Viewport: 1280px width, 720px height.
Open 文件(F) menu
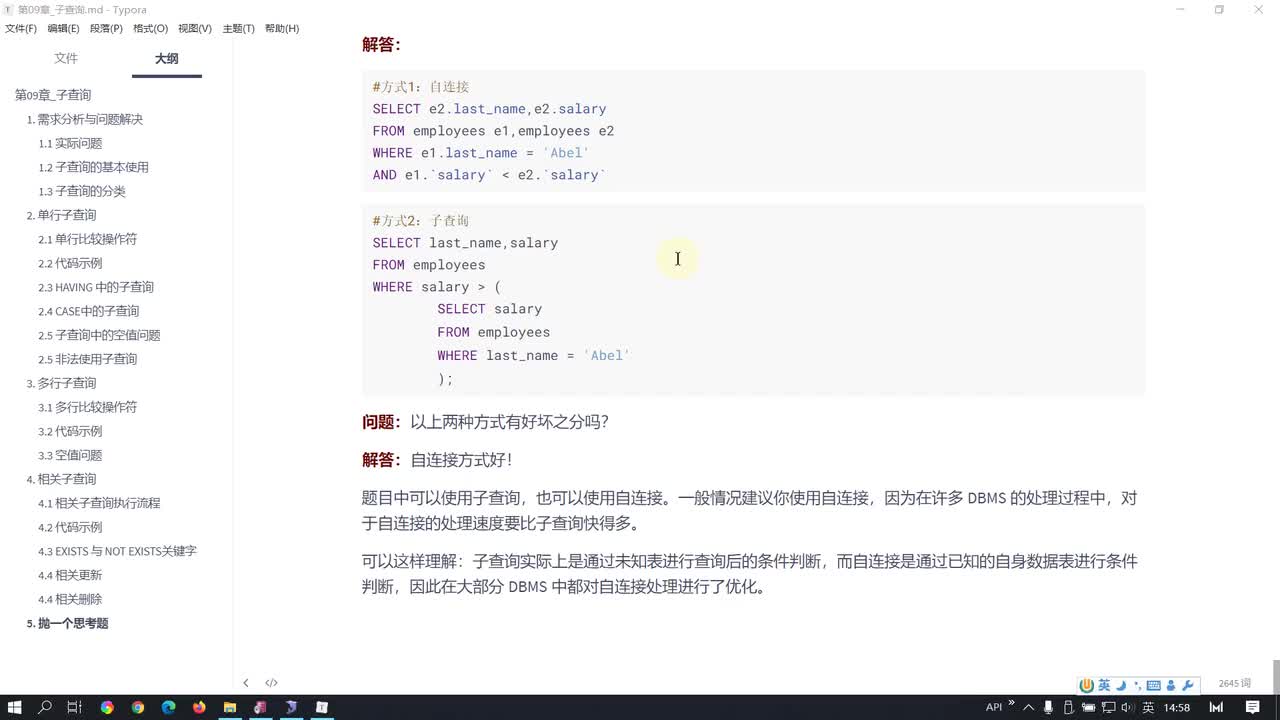click(x=21, y=28)
